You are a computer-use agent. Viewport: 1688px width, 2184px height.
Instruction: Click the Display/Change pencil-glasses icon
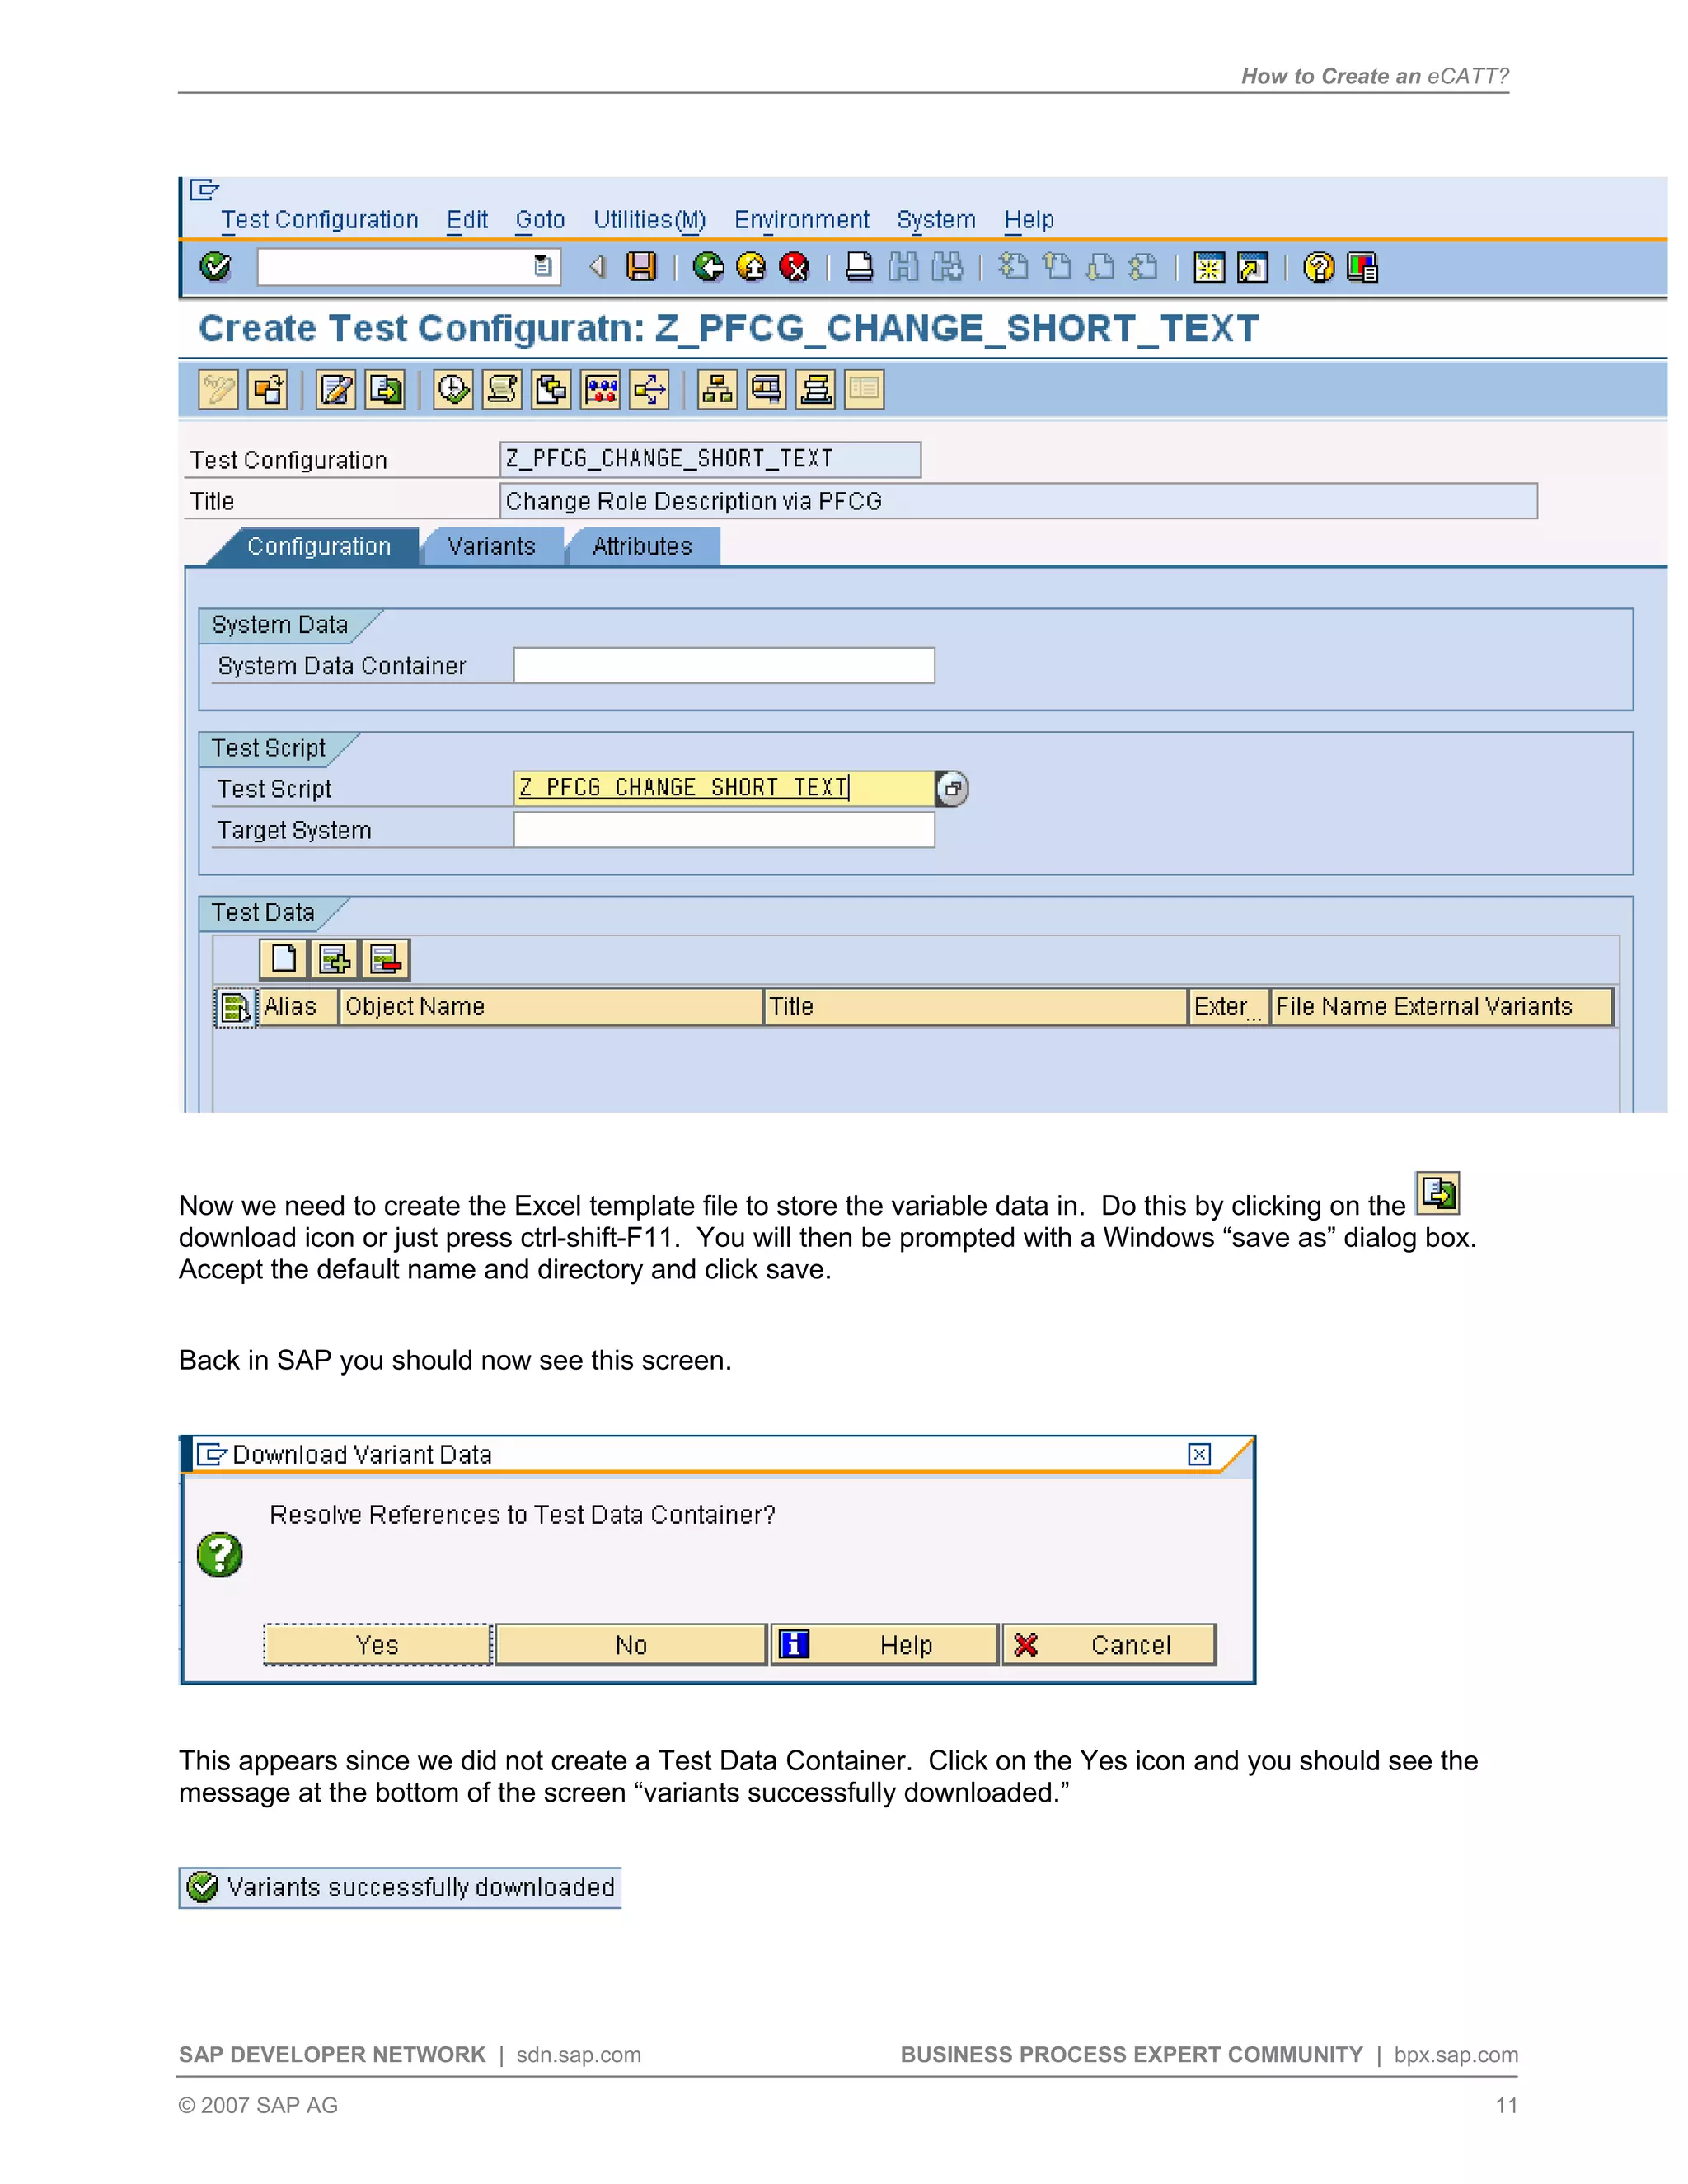click(x=218, y=389)
